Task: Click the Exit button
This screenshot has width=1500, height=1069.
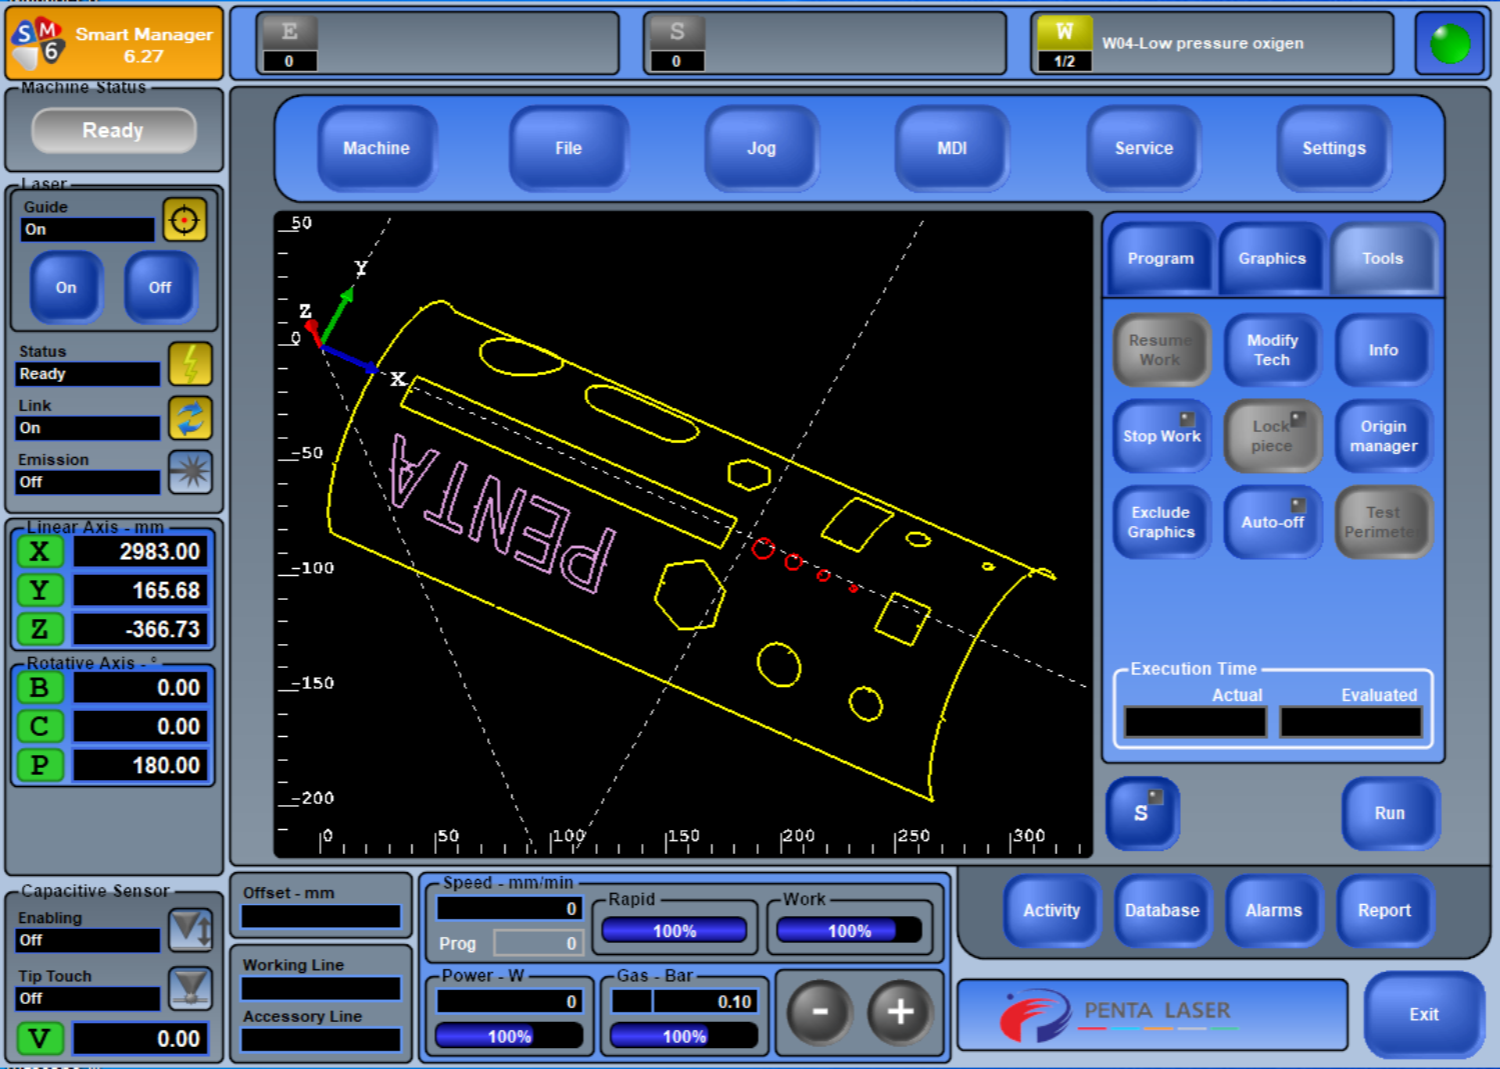Action: [1424, 1014]
